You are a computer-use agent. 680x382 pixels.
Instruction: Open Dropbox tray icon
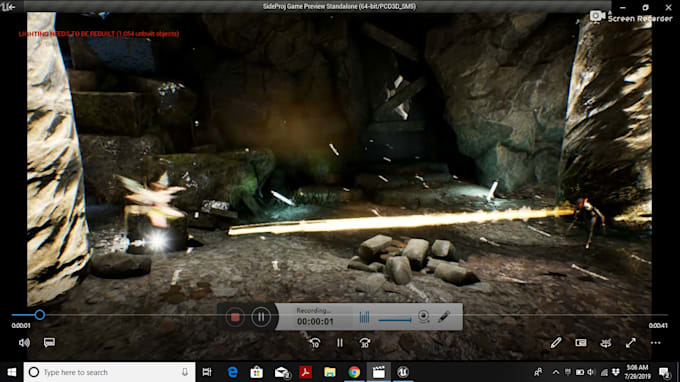pyautogui.click(x=616, y=372)
